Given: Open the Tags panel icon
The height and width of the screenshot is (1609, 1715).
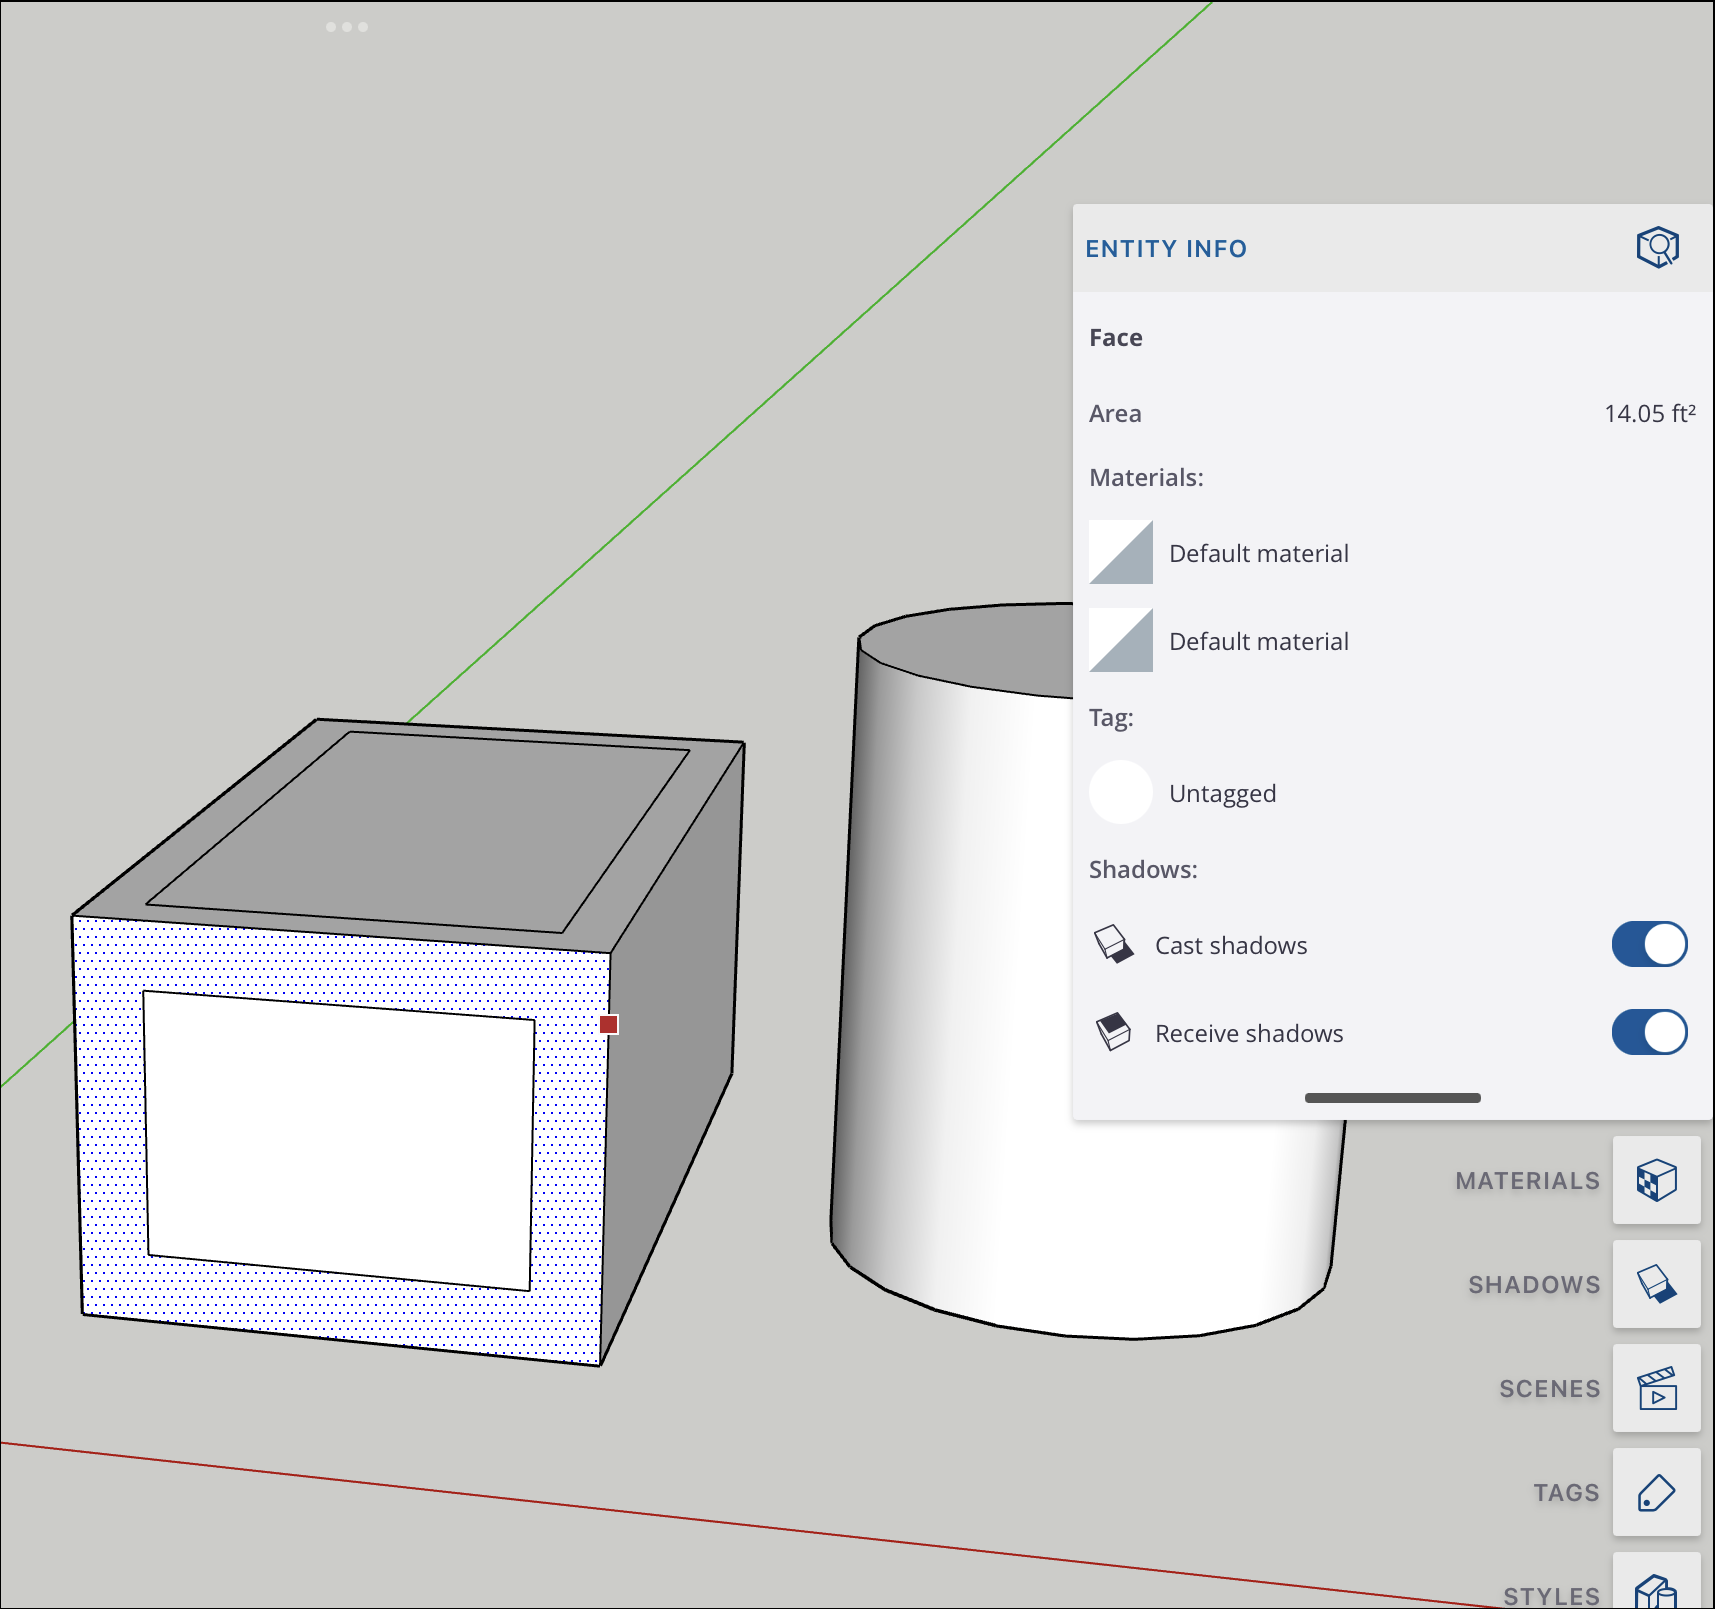Looking at the screenshot, I should pyautogui.click(x=1657, y=1492).
